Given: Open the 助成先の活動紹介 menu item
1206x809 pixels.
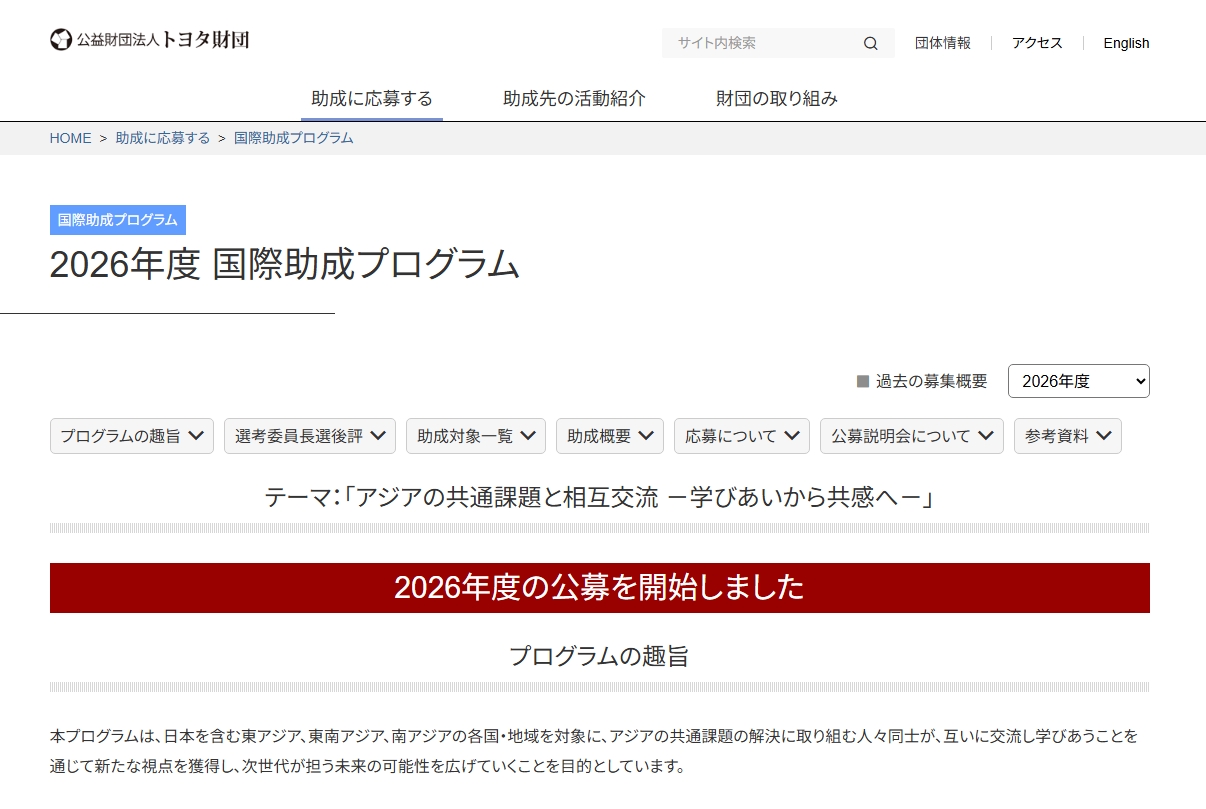Looking at the screenshot, I should [574, 99].
